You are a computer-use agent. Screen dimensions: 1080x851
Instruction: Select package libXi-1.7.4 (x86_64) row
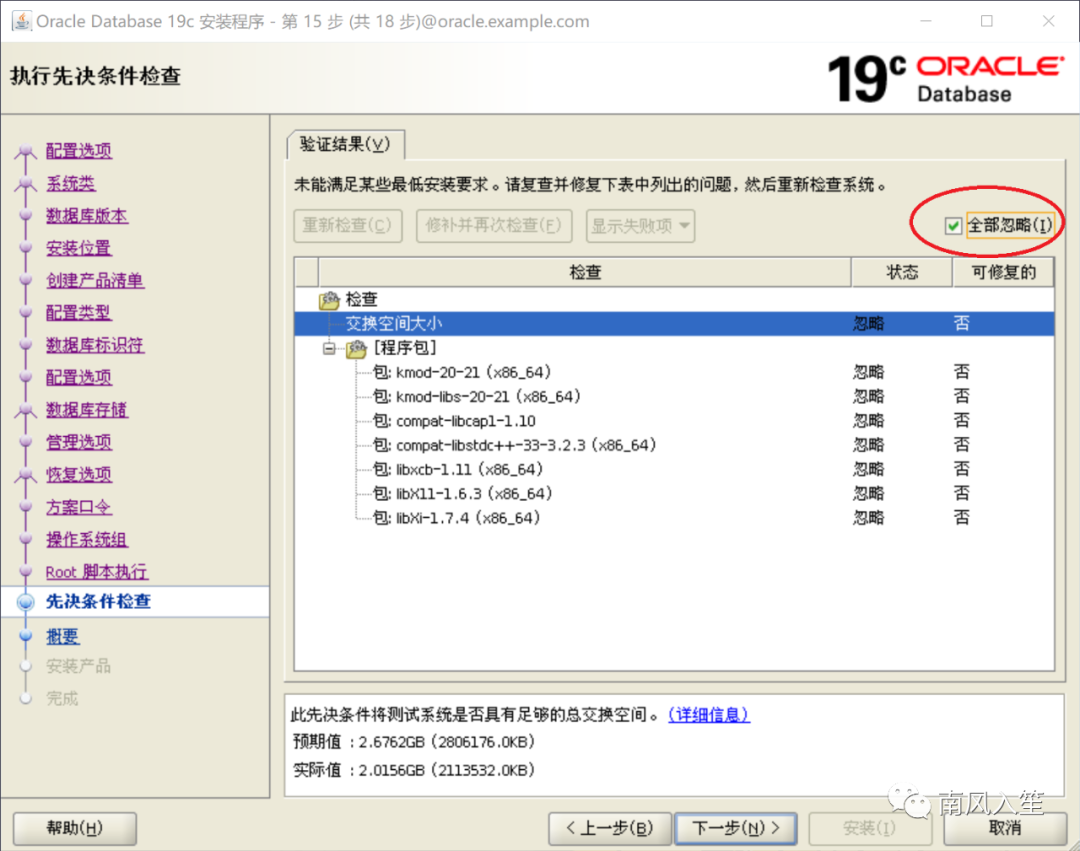tap(674, 518)
